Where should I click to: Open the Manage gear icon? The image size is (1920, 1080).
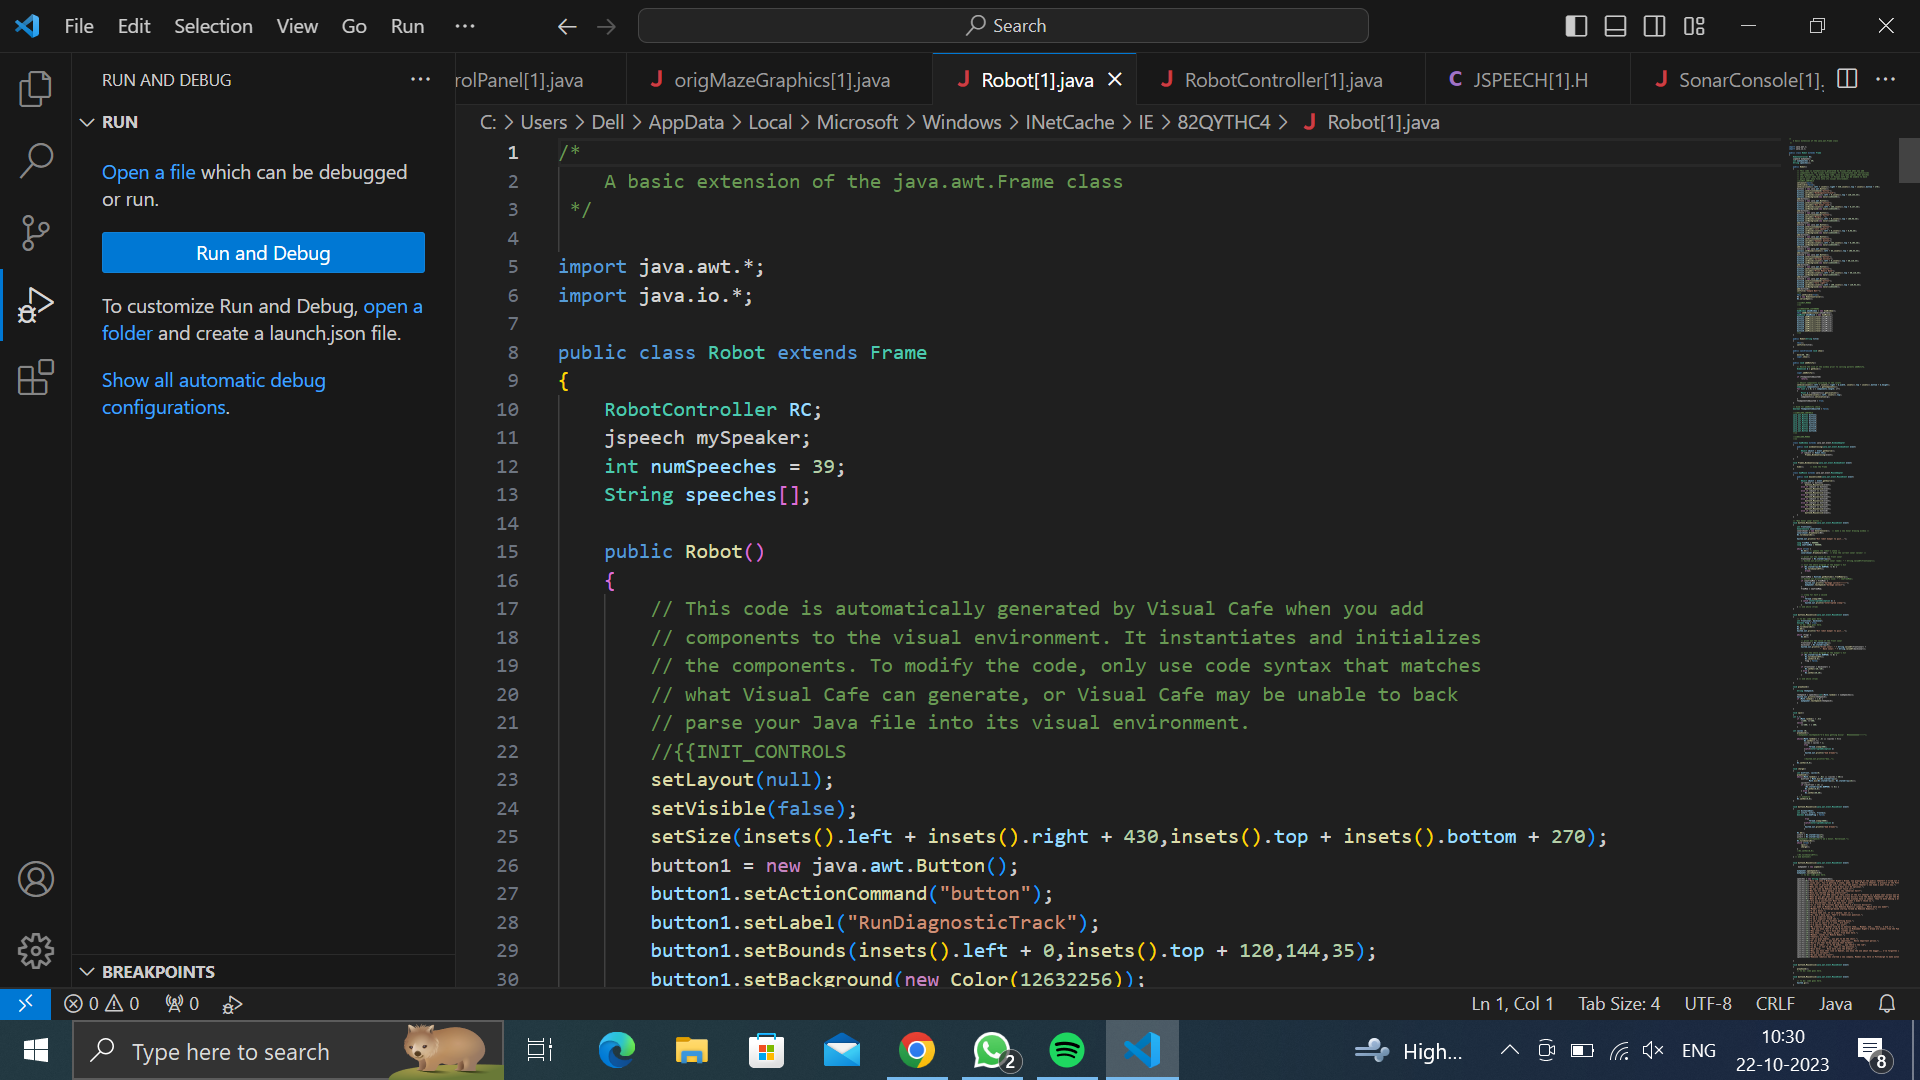coord(36,951)
